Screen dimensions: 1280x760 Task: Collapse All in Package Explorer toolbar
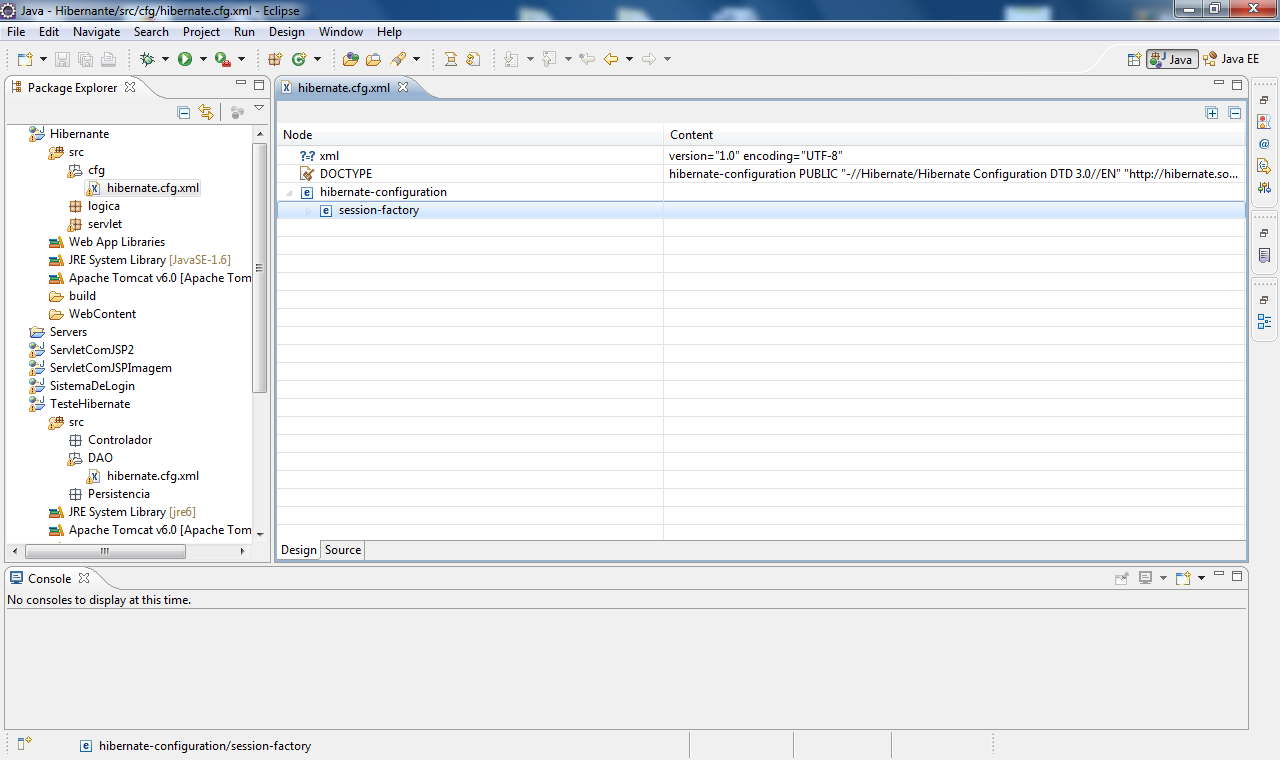[184, 112]
